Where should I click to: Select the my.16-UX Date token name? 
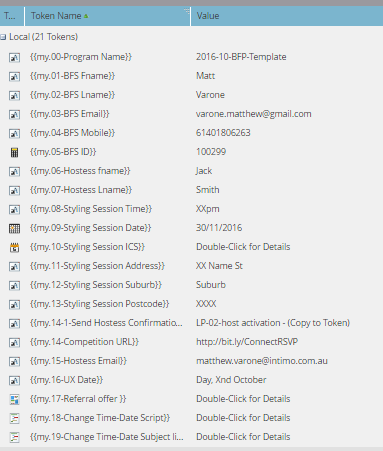[x=66, y=380]
